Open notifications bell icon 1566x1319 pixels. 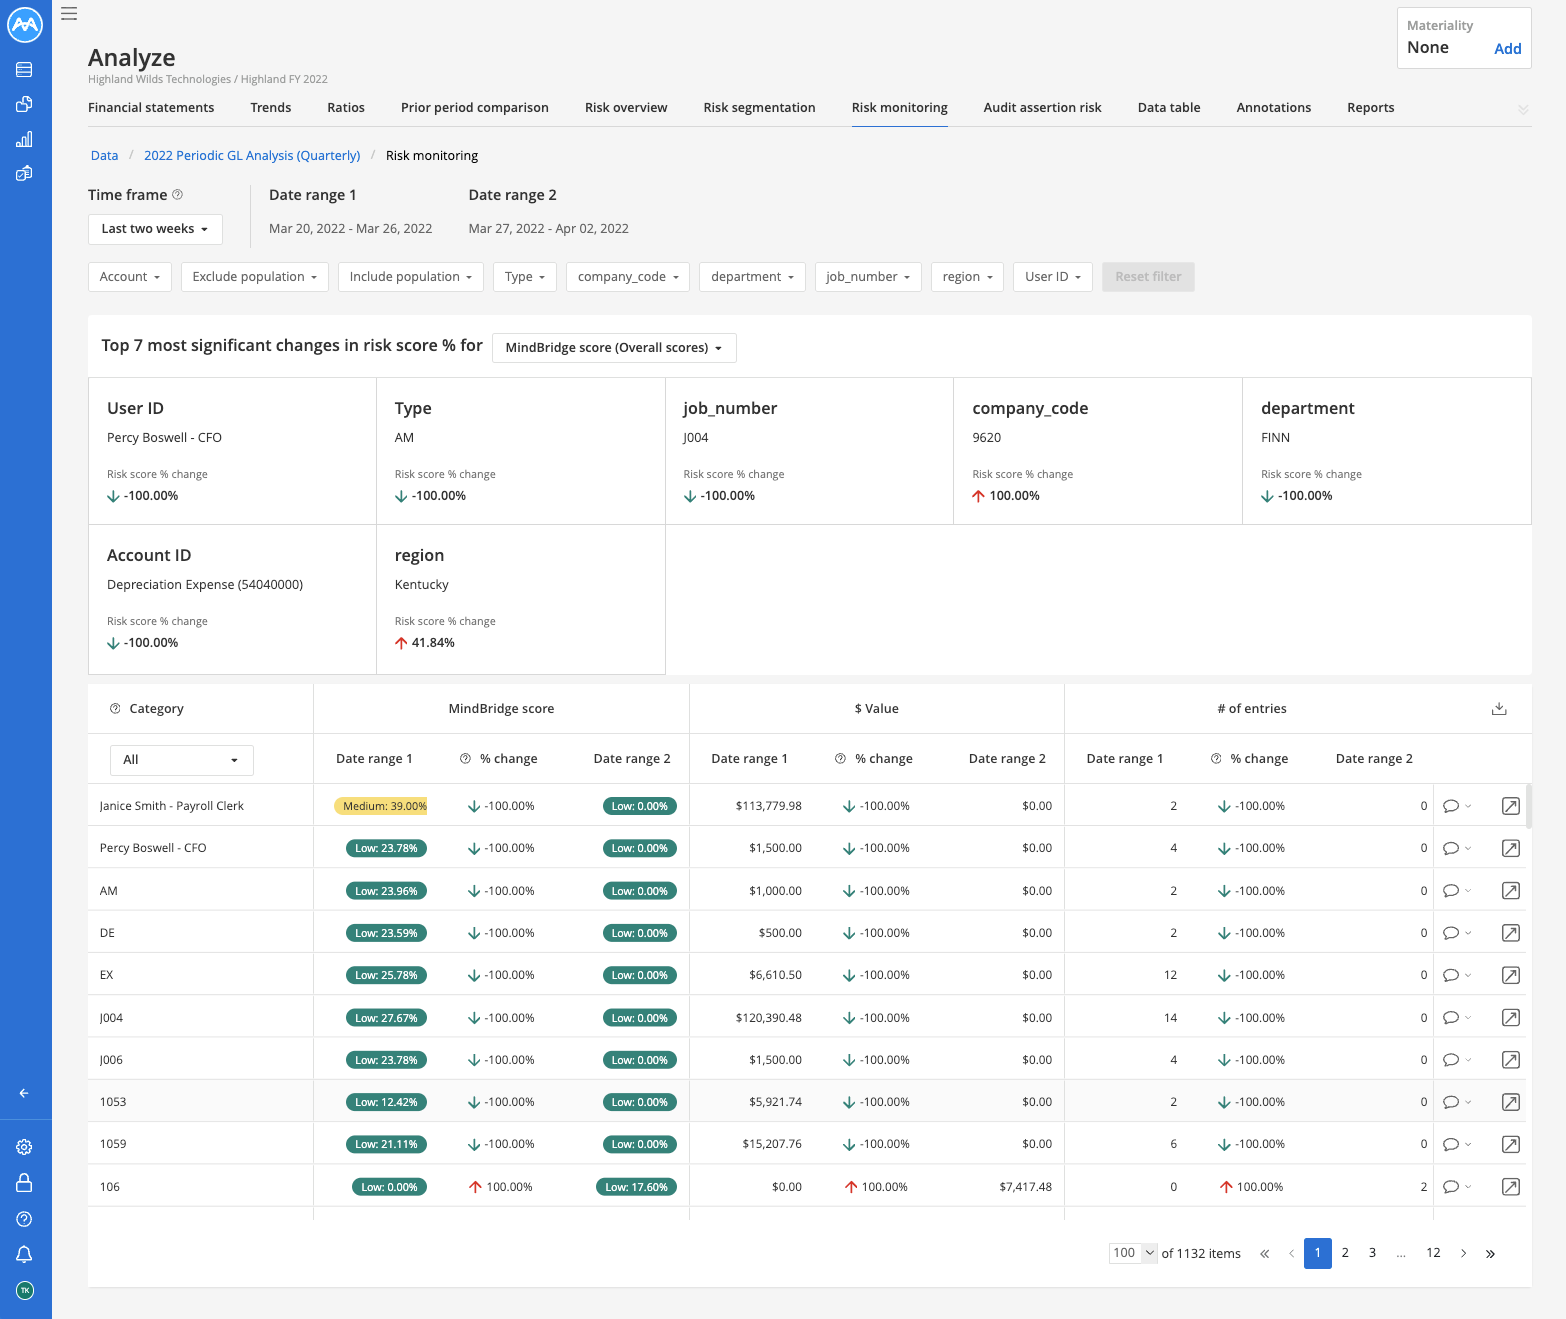click(x=24, y=1254)
